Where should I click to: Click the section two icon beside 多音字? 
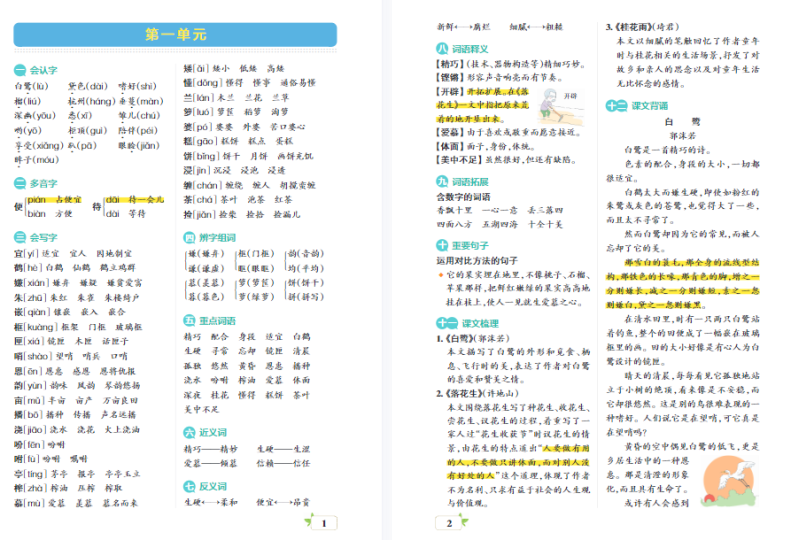coord(19,184)
